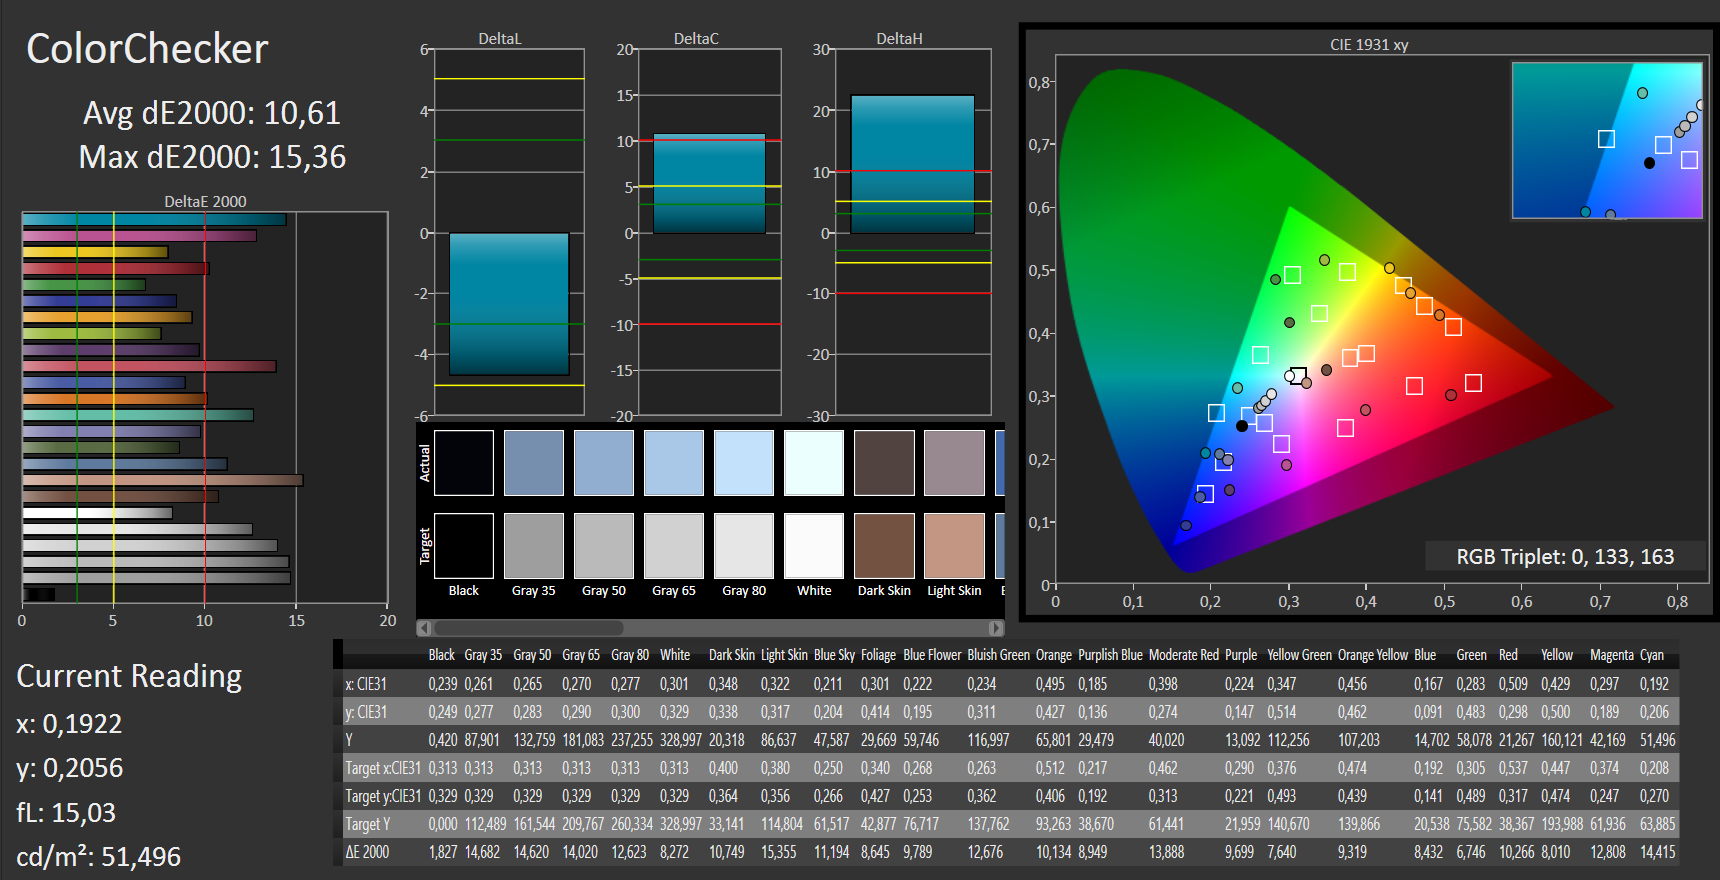Select the Actual swatch for Gray 35
The width and height of the screenshot is (1720, 880).
pyautogui.click(x=534, y=463)
